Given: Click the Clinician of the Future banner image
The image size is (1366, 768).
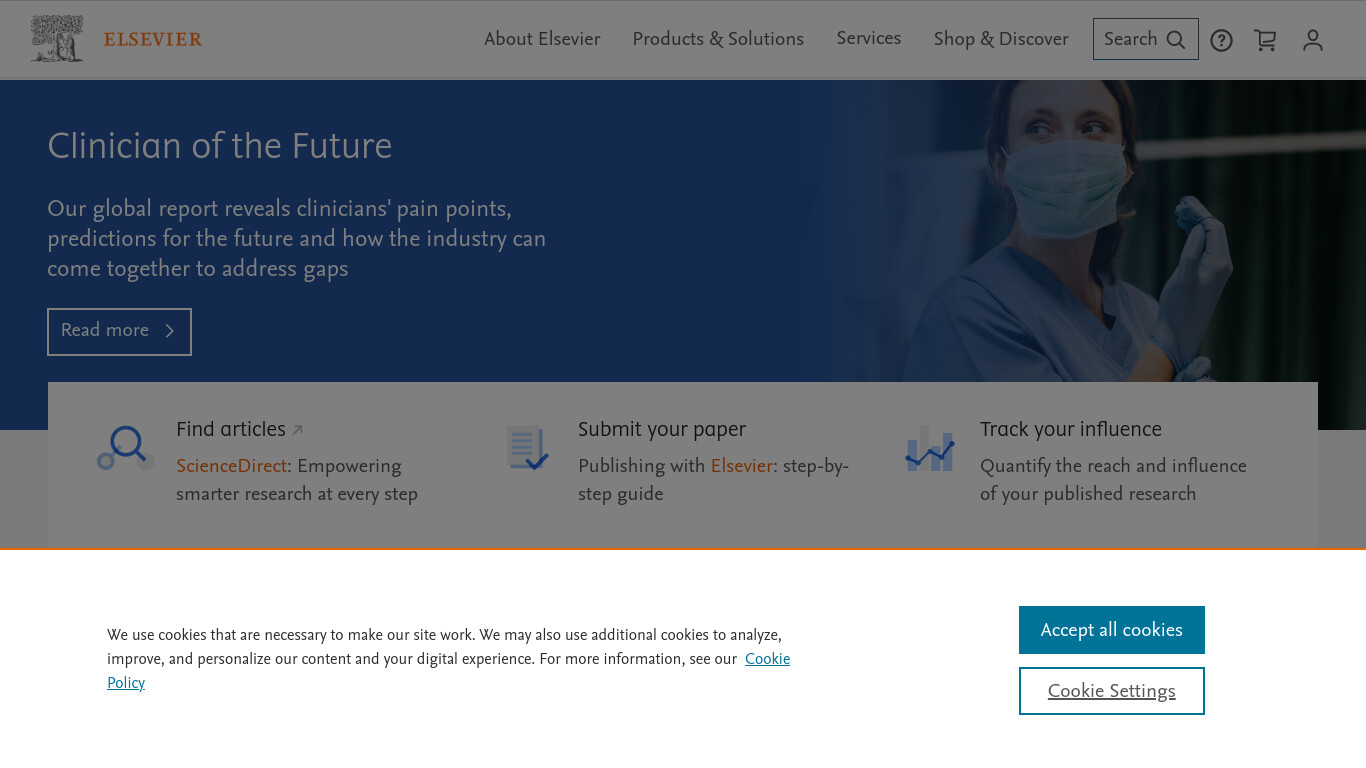Looking at the screenshot, I should click(1080, 230).
